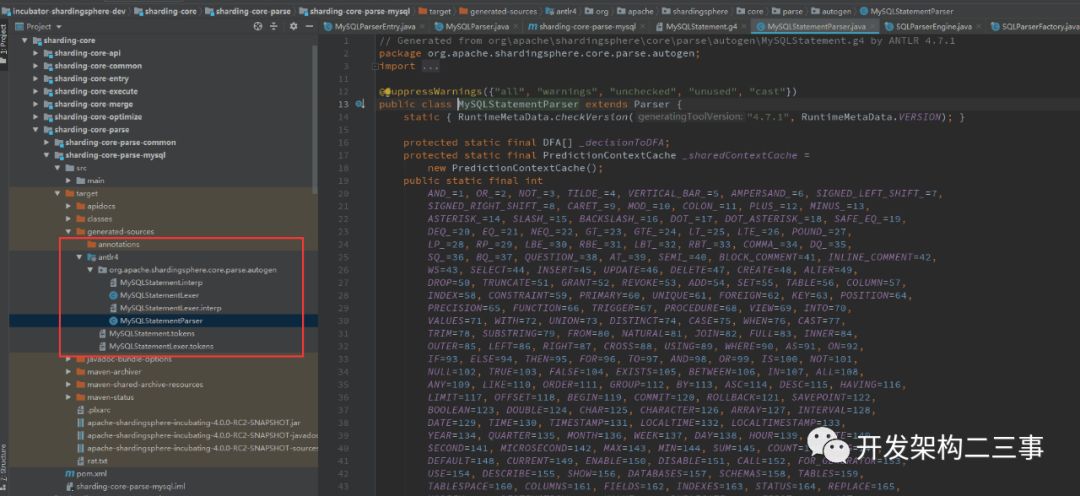This screenshot has height=496, width=1080.
Task: Click the annotations folder icon
Action: [x=92, y=245]
